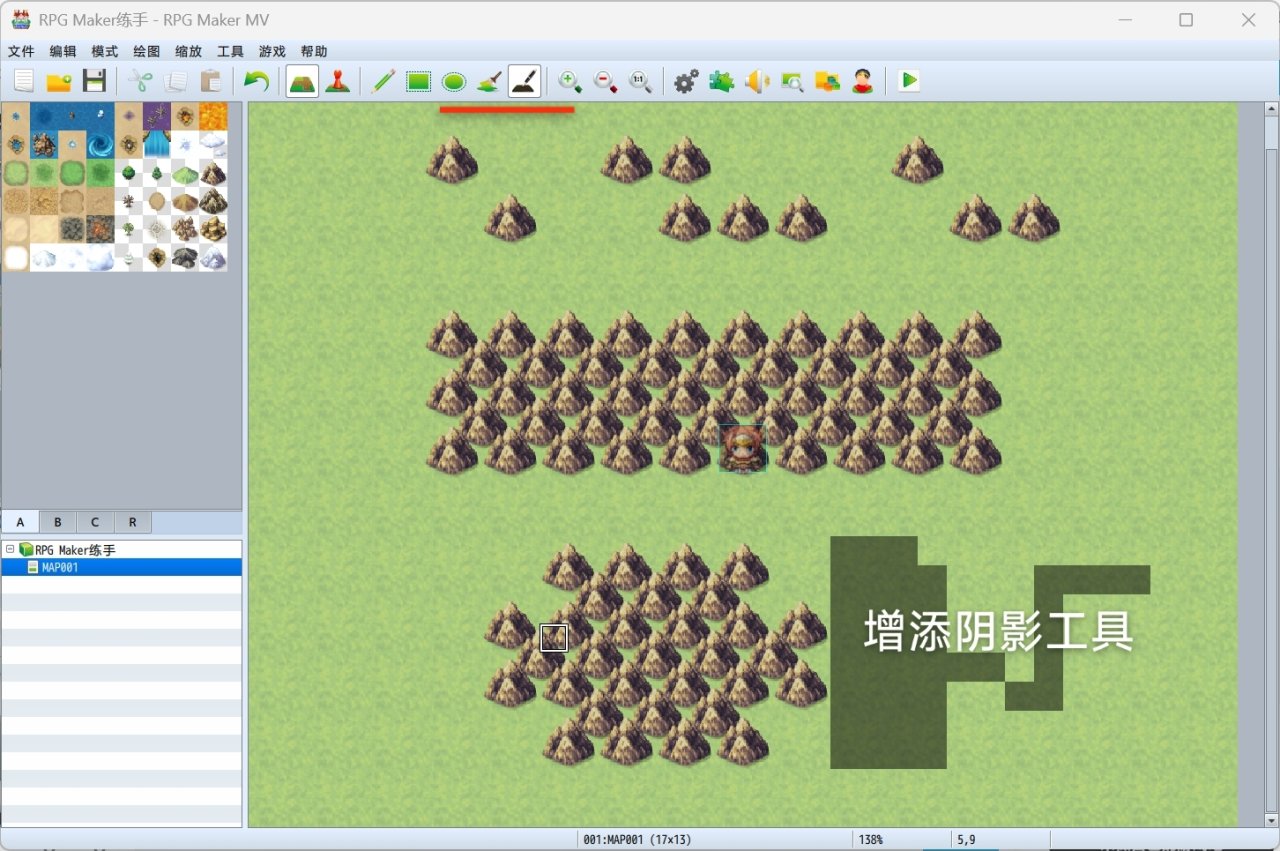Select MAP001 in the map tree
The height and width of the screenshot is (851, 1280).
tap(60, 567)
